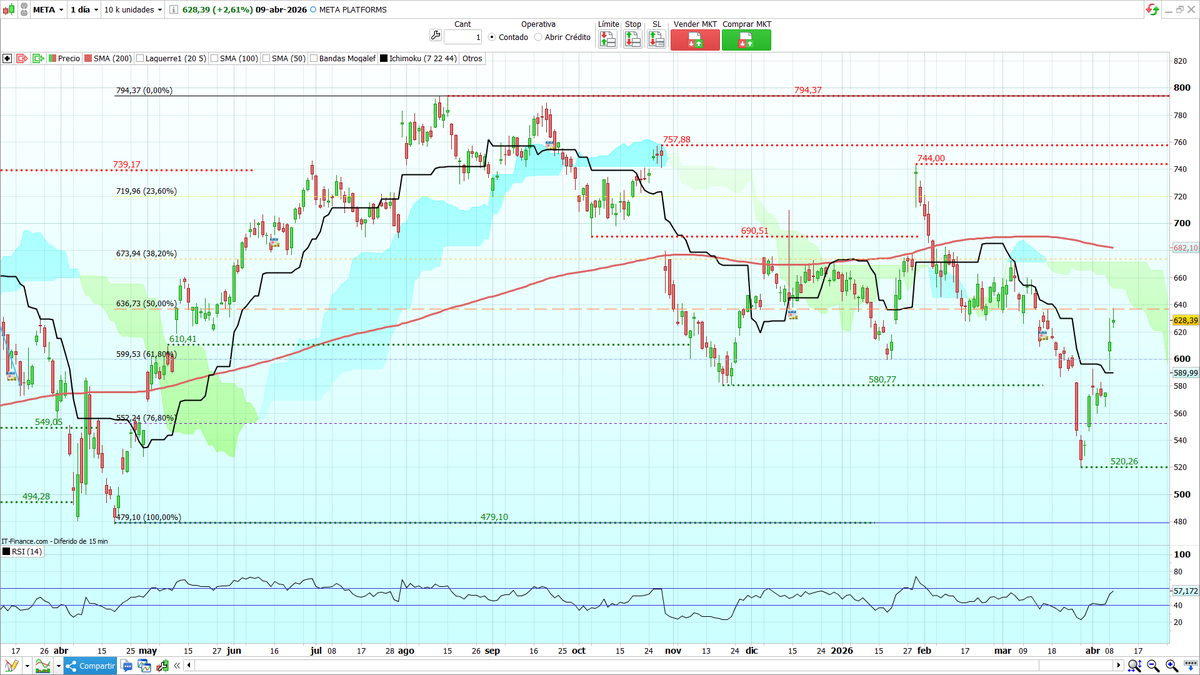Viewport: 1200px width, 675px height.
Task: Click the info icon beside the price
Action: click(x=174, y=8)
